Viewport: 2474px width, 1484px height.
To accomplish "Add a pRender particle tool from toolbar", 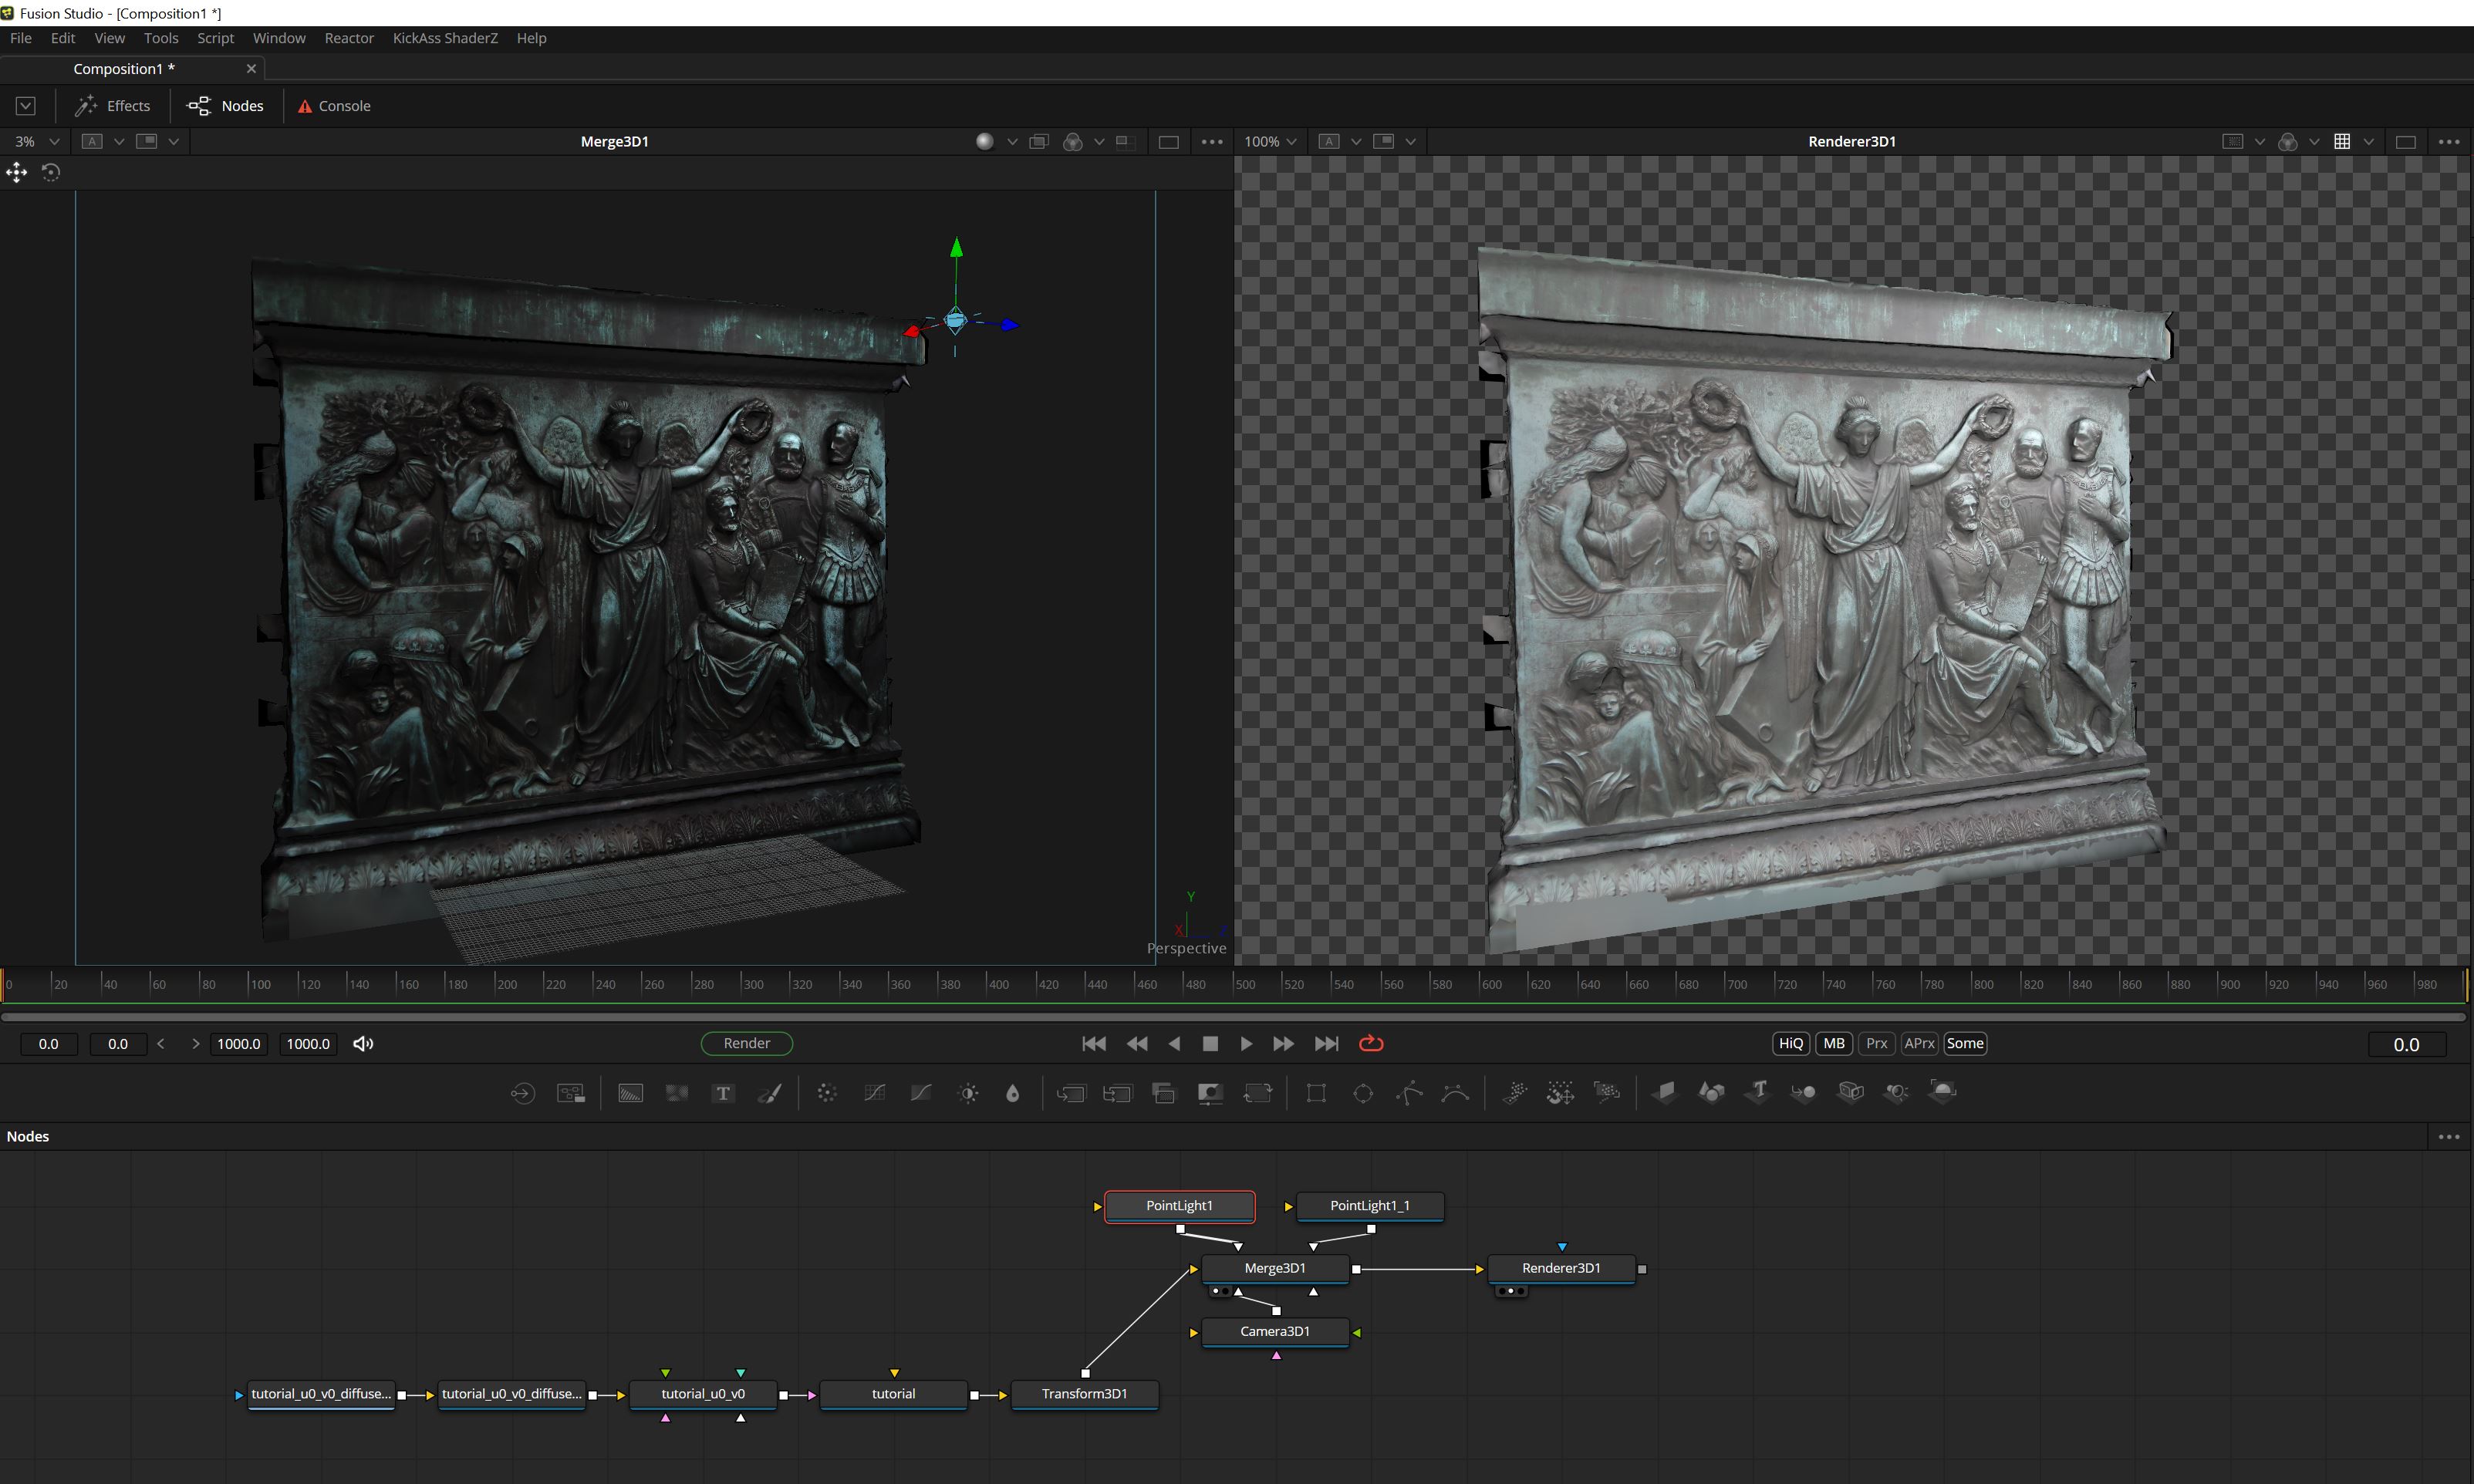I will tap(1607, 1093).
